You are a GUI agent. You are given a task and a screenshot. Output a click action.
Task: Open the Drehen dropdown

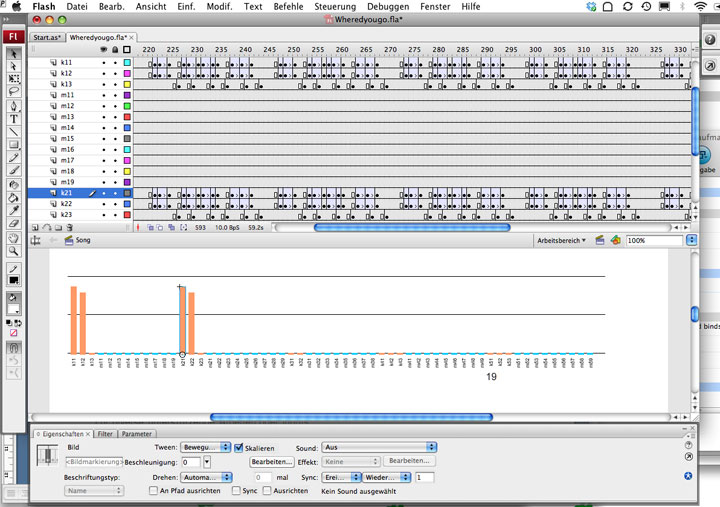(207, 478)
